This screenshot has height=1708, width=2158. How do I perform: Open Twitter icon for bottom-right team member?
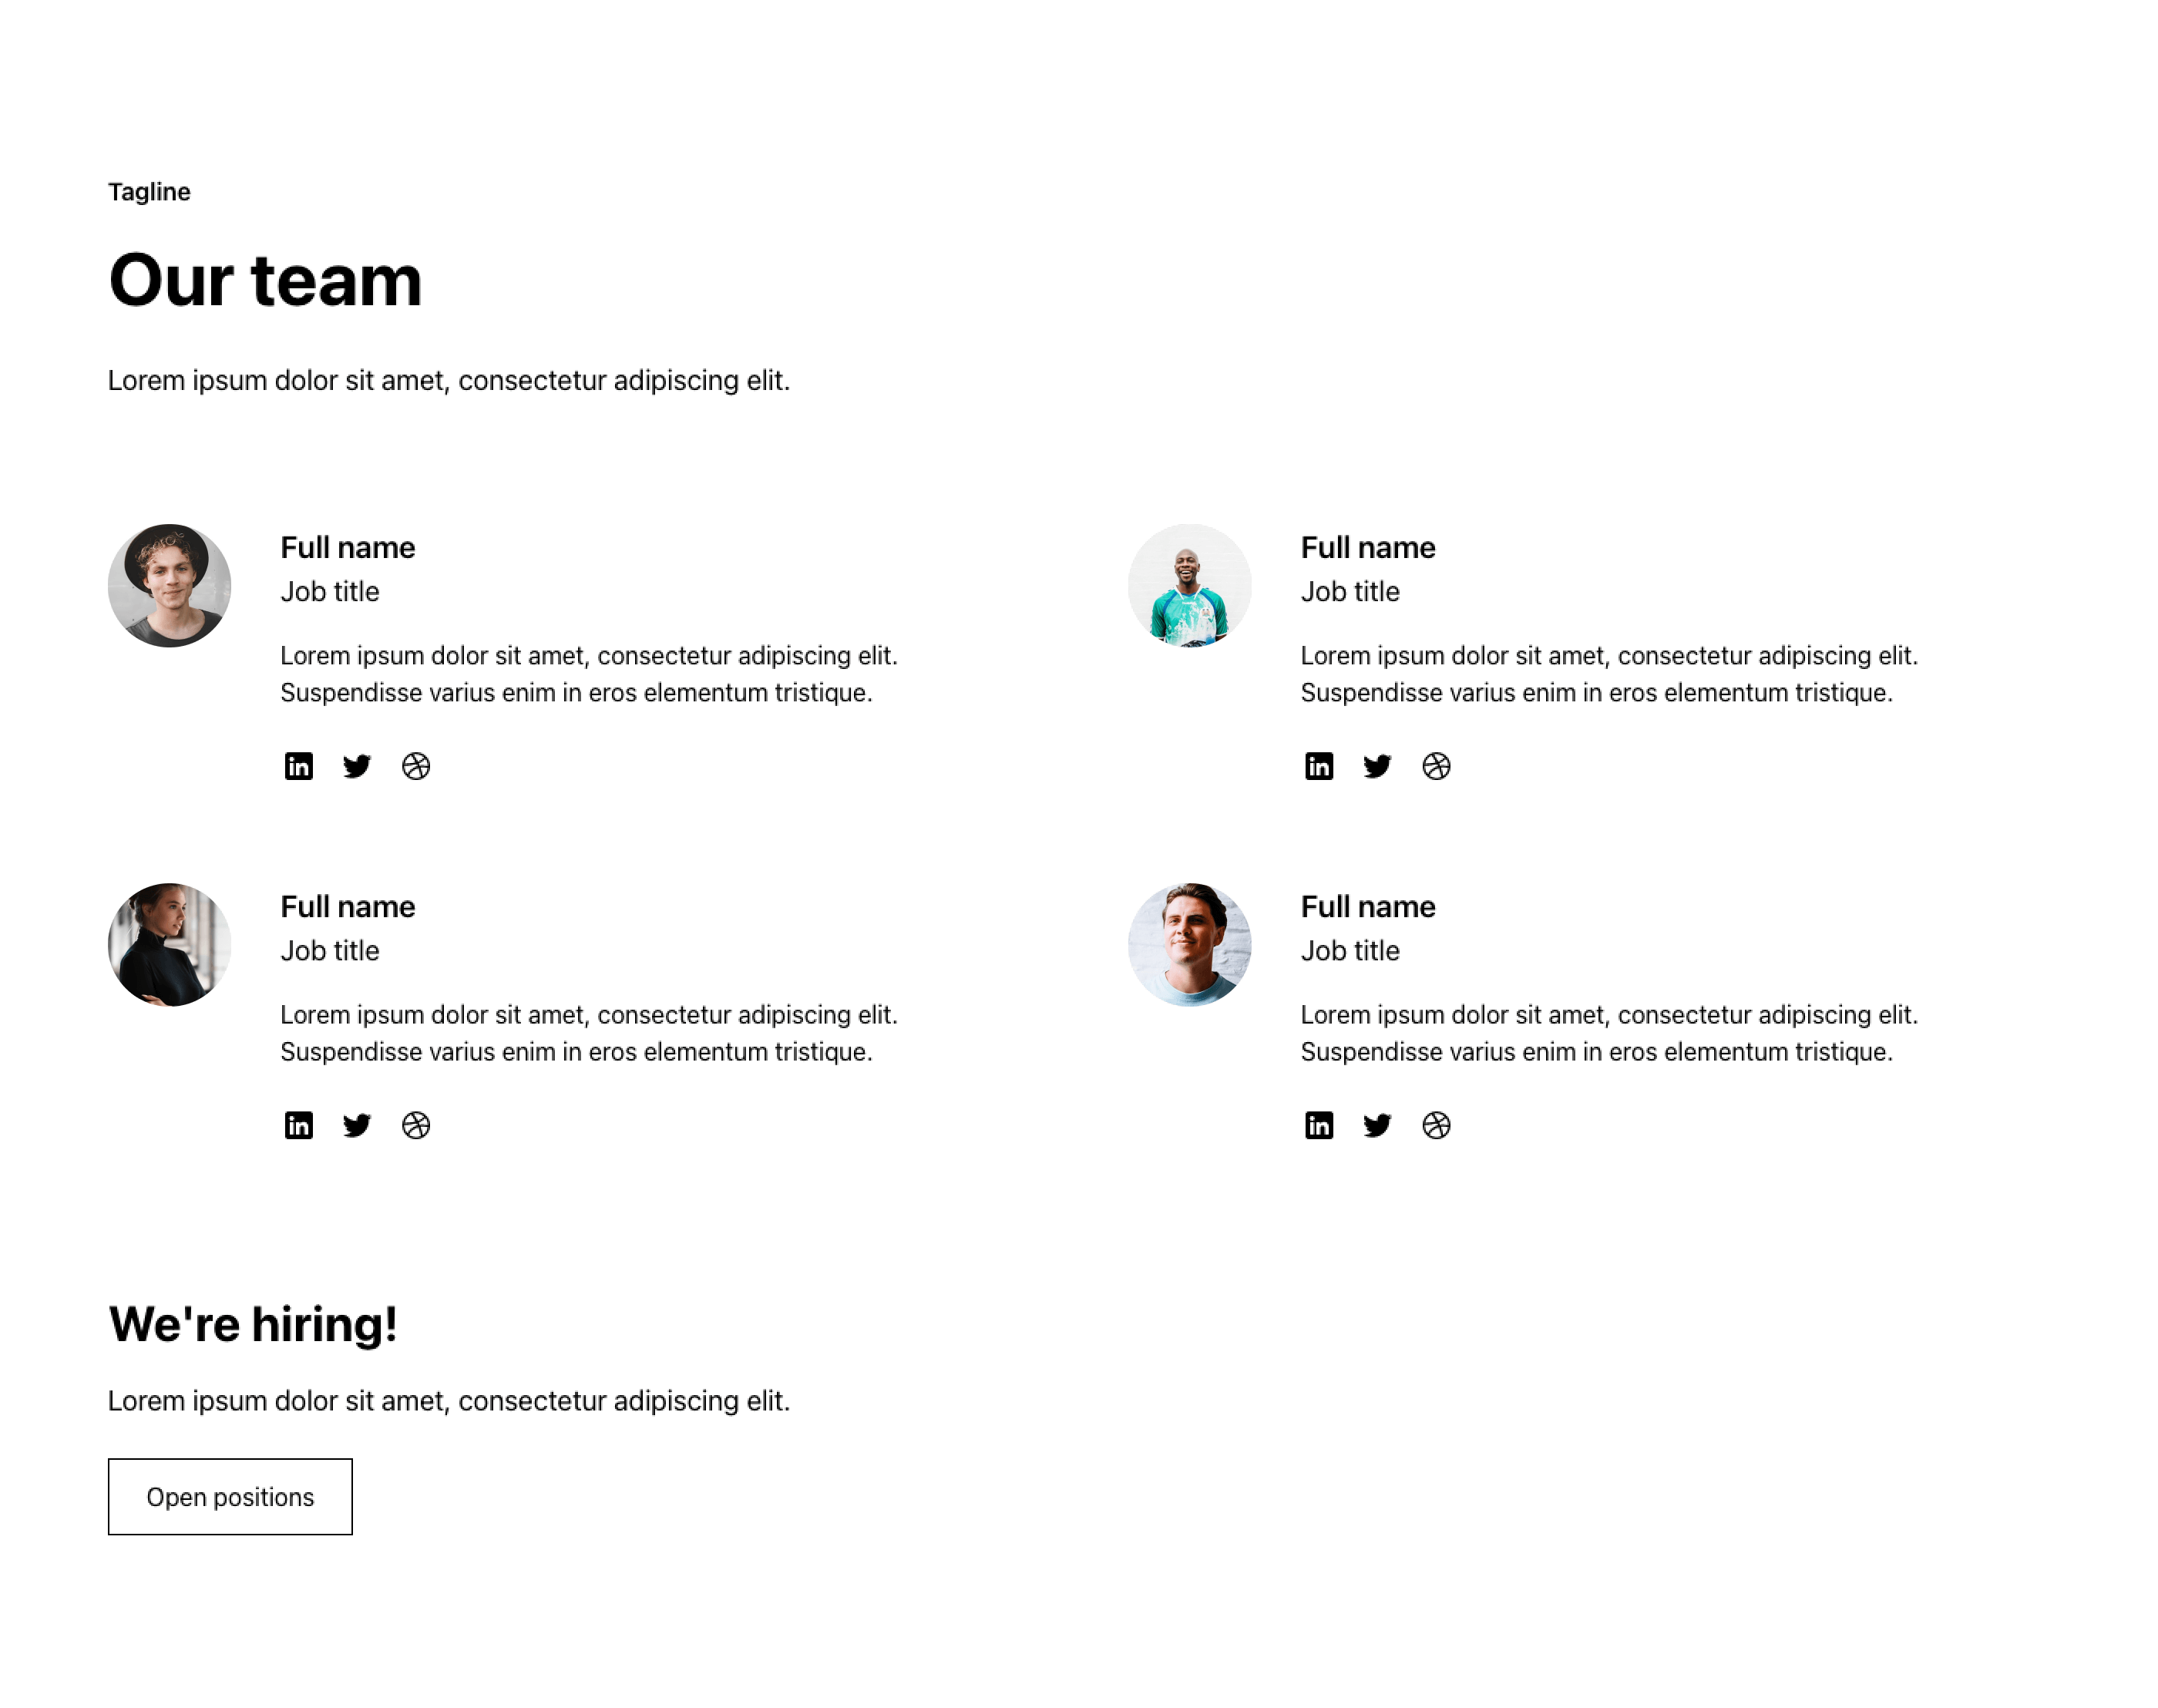[x=1377, y=1125]
